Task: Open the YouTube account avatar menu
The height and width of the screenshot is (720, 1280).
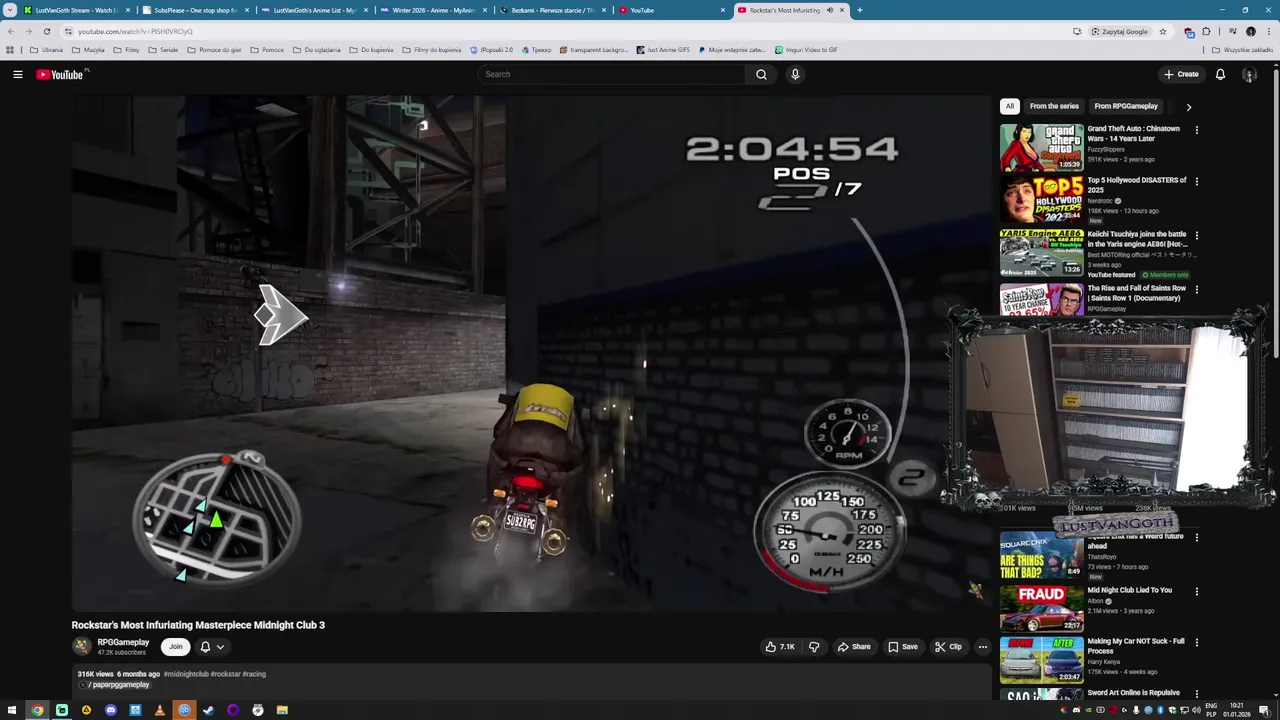Action: [1249, 74]
